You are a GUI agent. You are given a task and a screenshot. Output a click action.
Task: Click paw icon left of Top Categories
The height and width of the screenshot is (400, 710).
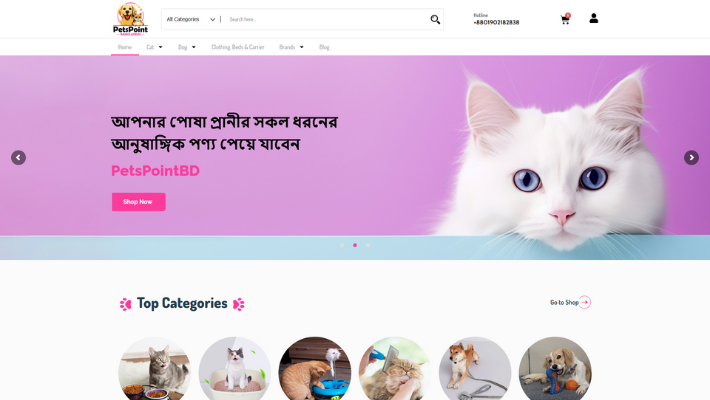point(125,304)
